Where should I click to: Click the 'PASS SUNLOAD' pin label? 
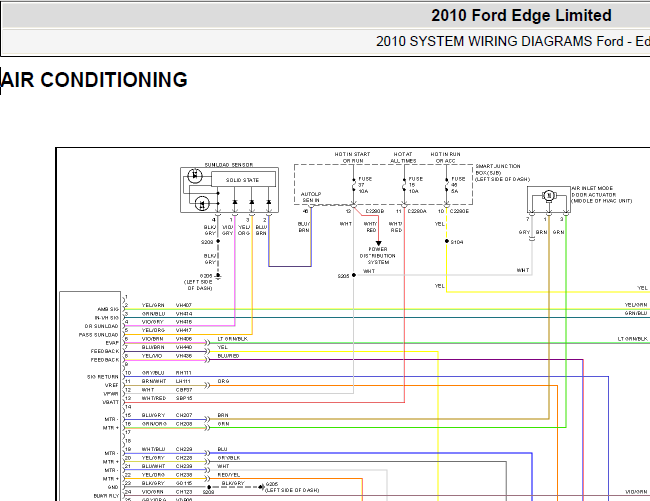click(x=99, y=335)
